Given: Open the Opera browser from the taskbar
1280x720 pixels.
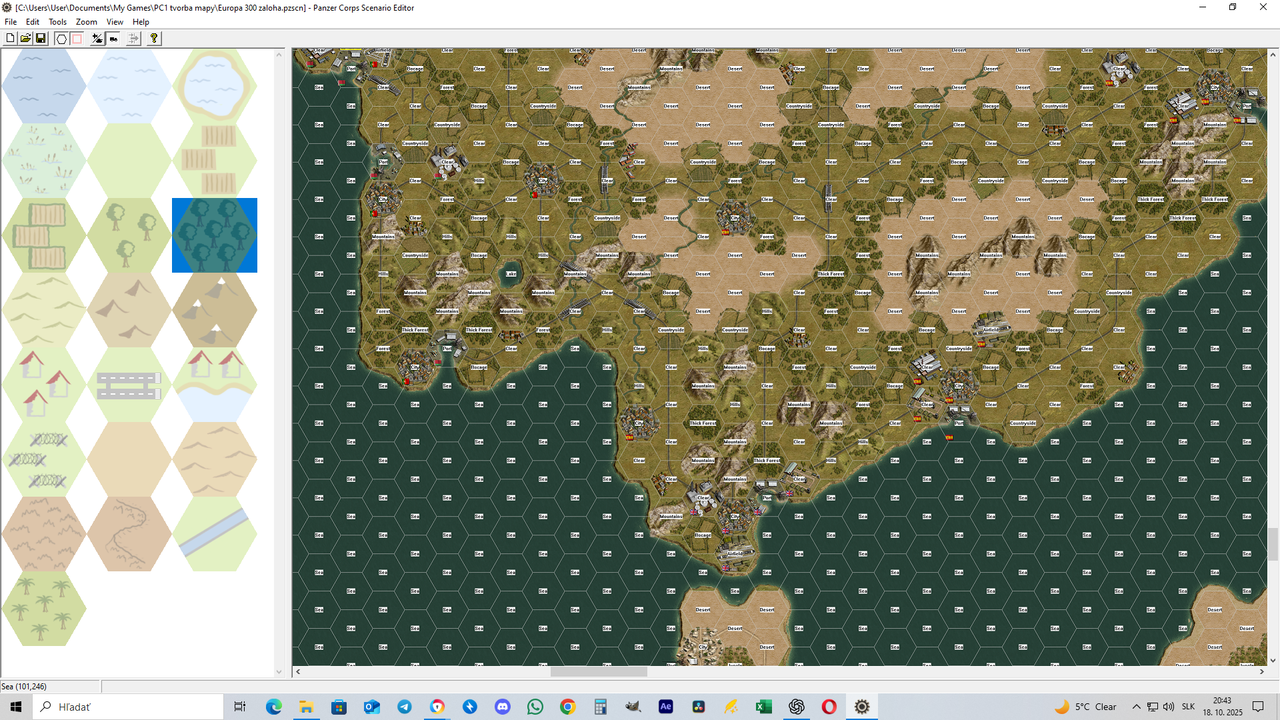Looking at the screenshot, I should (829, 706).
